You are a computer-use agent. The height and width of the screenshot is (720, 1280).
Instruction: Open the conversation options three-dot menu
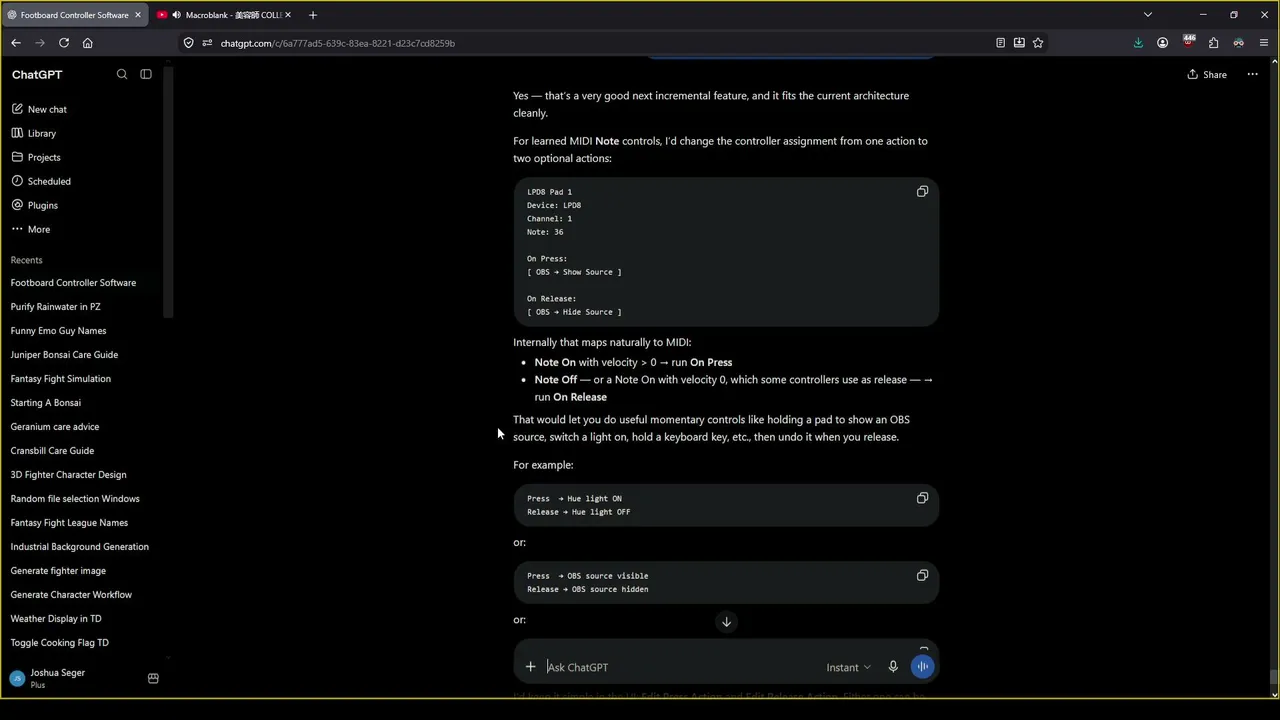click(1252, 74)
